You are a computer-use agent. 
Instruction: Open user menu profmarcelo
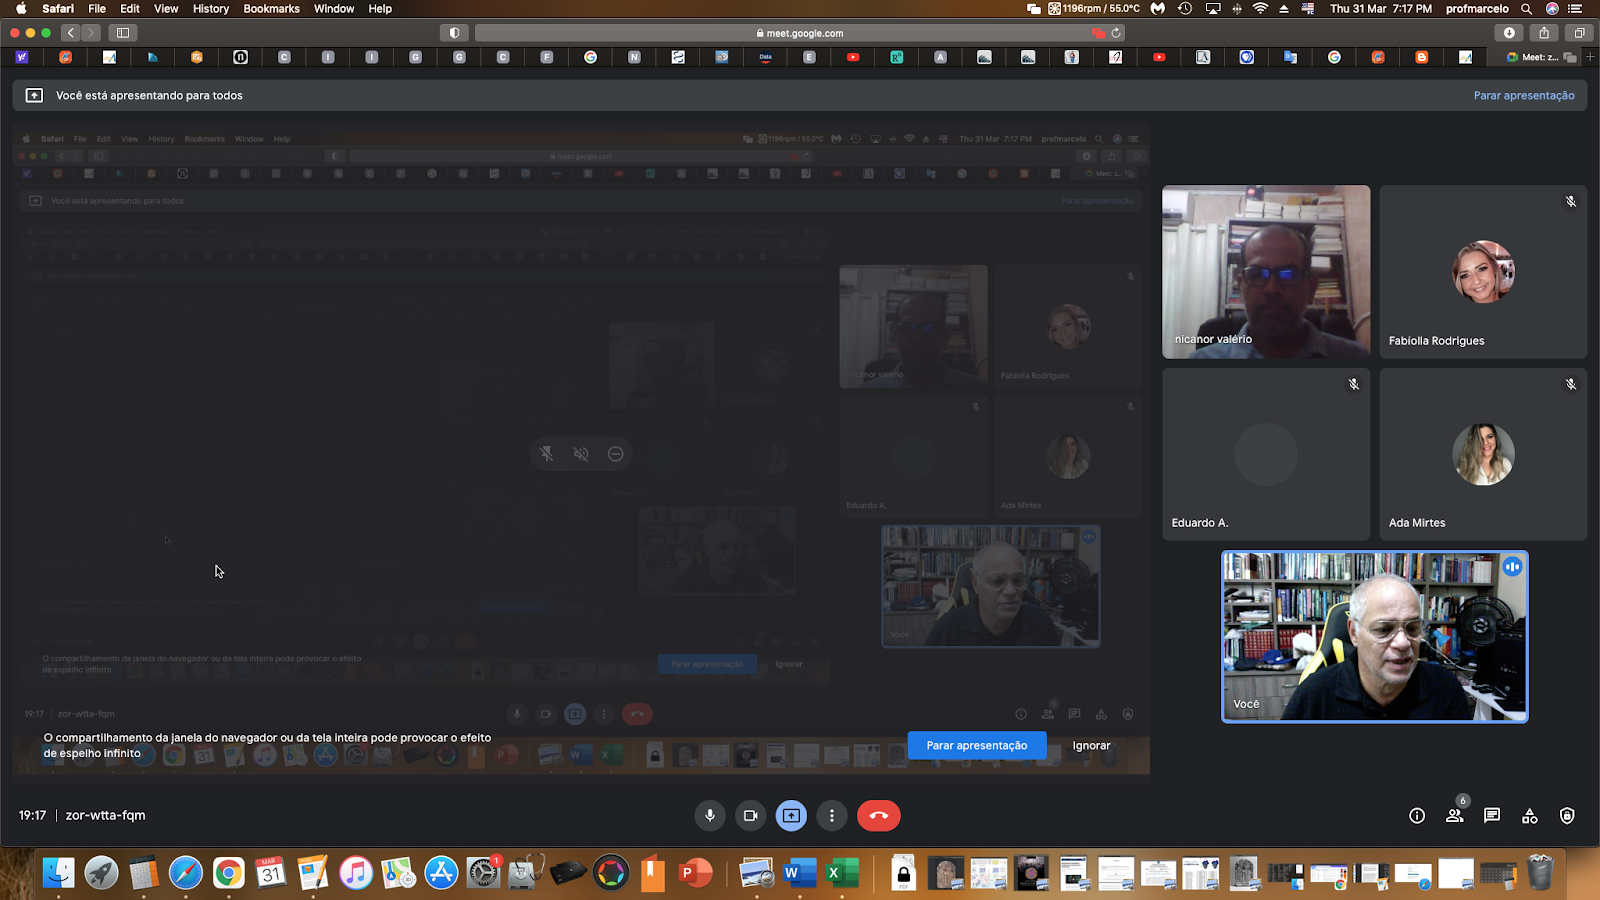pyautogui.click(x=1477, y=8)
